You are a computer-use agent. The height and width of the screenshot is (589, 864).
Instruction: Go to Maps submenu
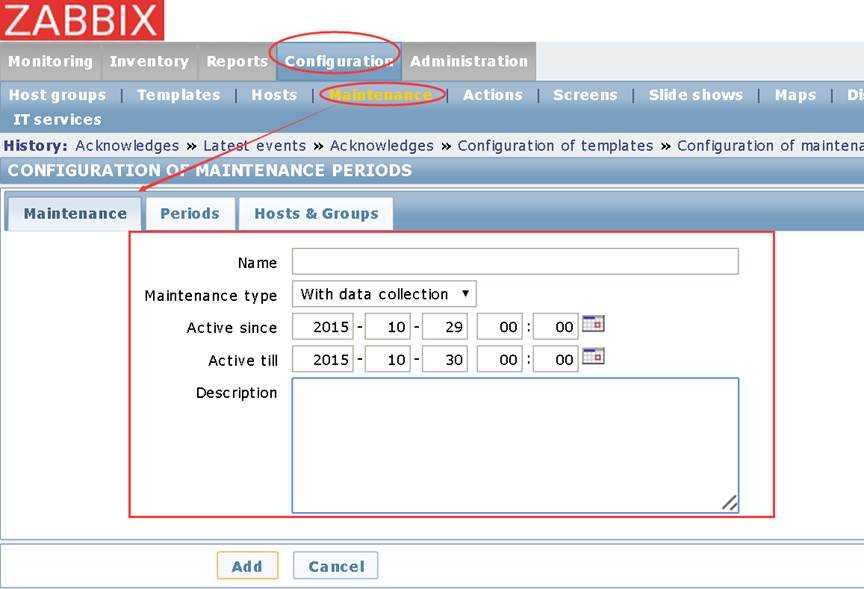pos(795,95)
